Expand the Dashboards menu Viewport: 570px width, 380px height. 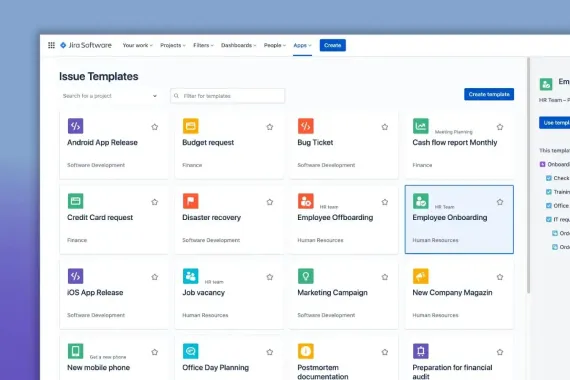tap(238, 45)
